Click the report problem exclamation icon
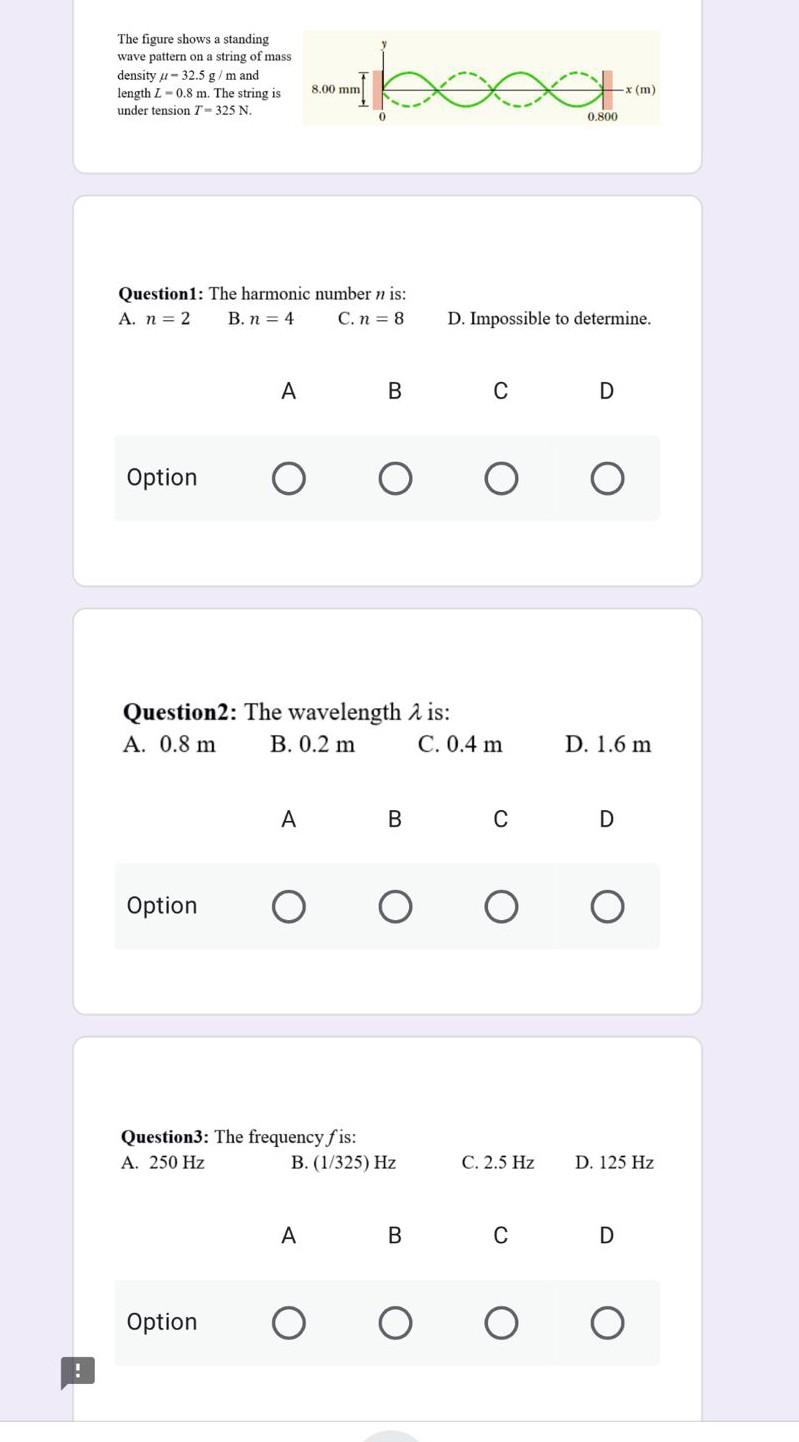Viewport: 799px width, 1442px height. (78, 1372)
